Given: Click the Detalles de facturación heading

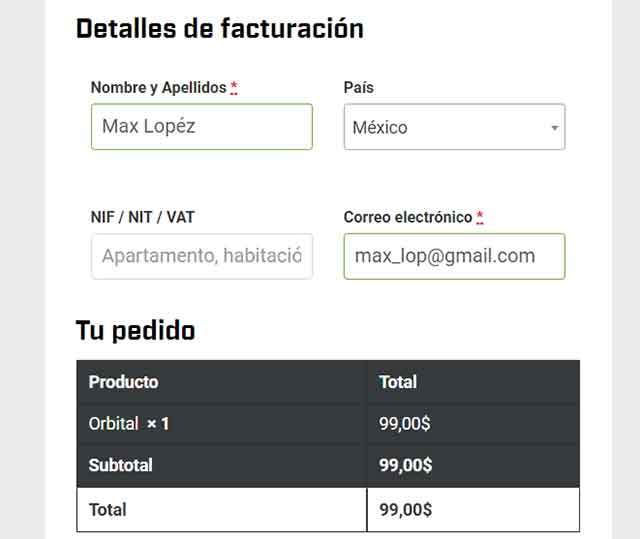Looking at the screenshot, I should (x=219, y=28).
